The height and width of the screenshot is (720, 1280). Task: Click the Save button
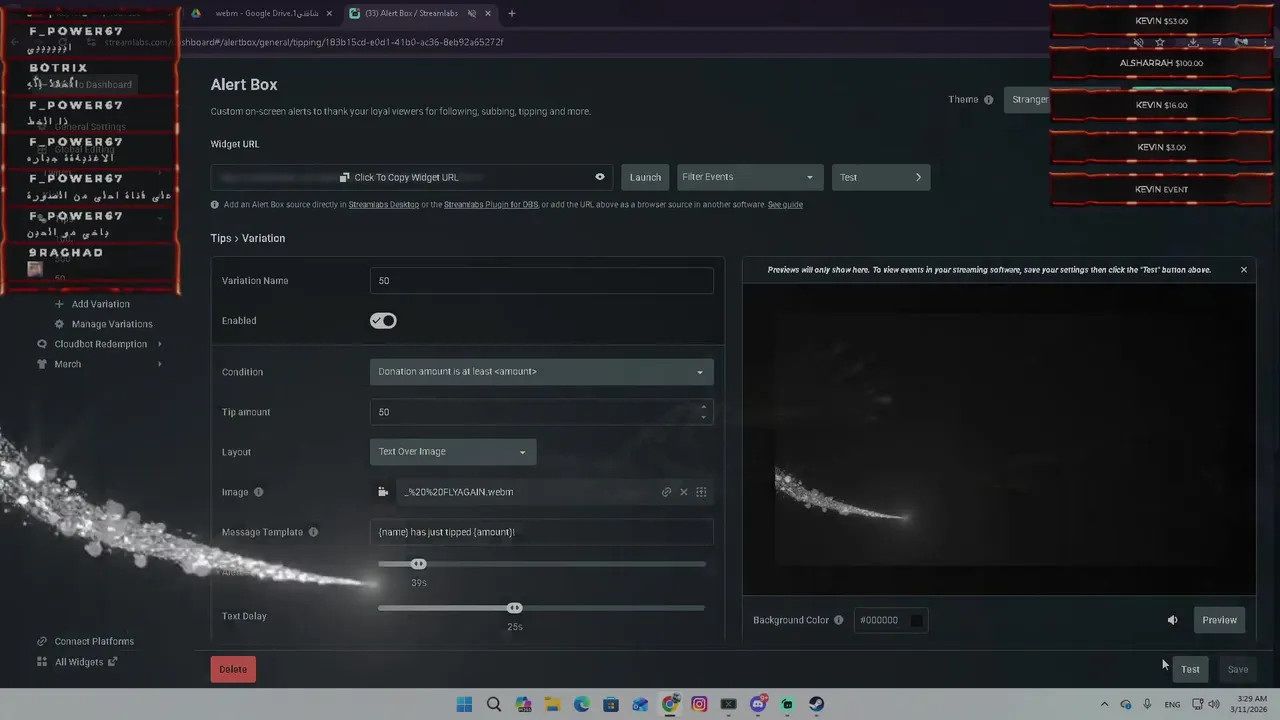pyautogui.click(x=1238, y=670)
